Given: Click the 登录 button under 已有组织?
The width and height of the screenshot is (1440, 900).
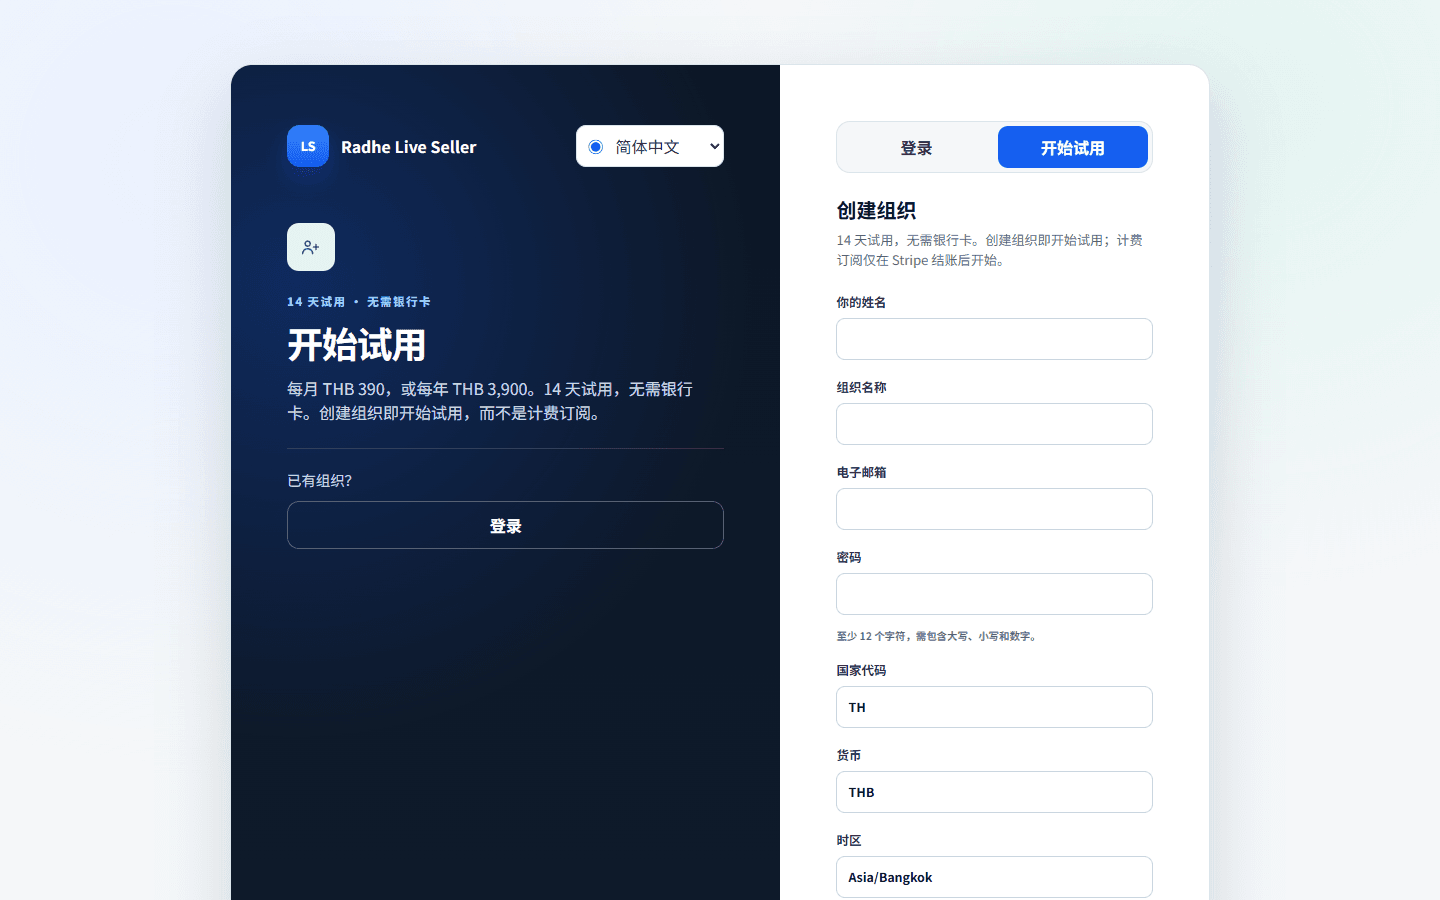Looking at the screenshot, I should [505, 525].
